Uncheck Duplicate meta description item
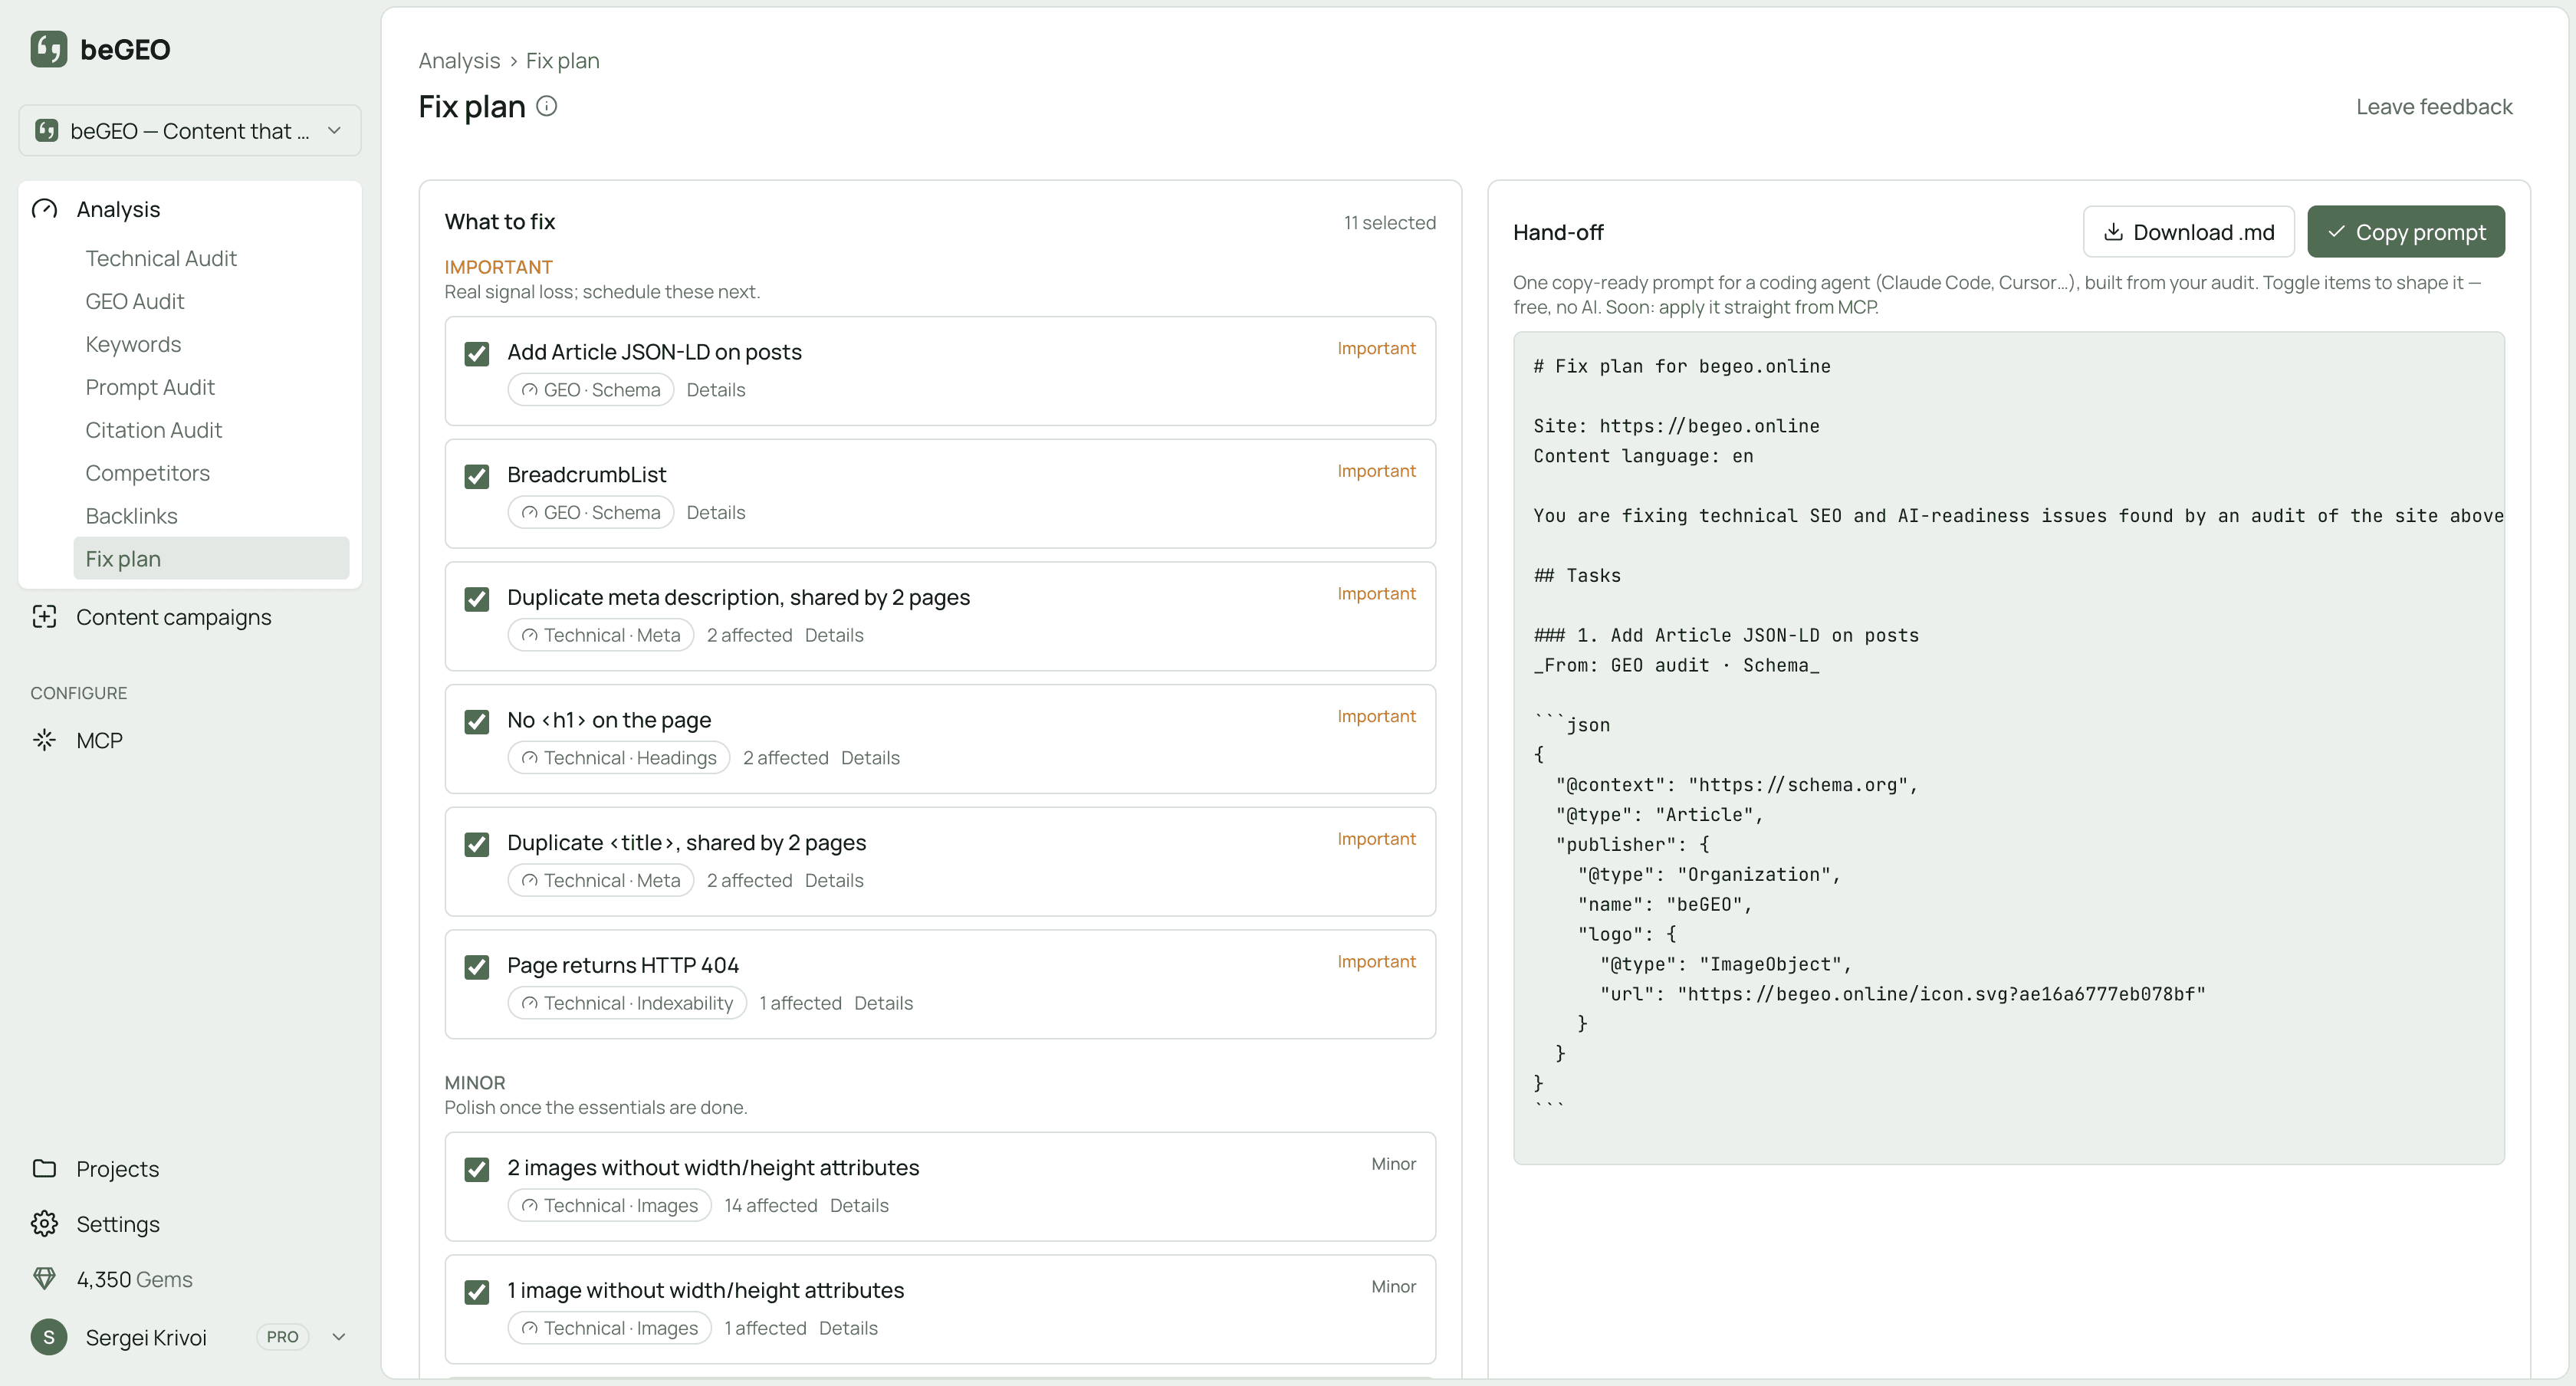This screenshot has height=1386, width=2576. tap(477, 599)
